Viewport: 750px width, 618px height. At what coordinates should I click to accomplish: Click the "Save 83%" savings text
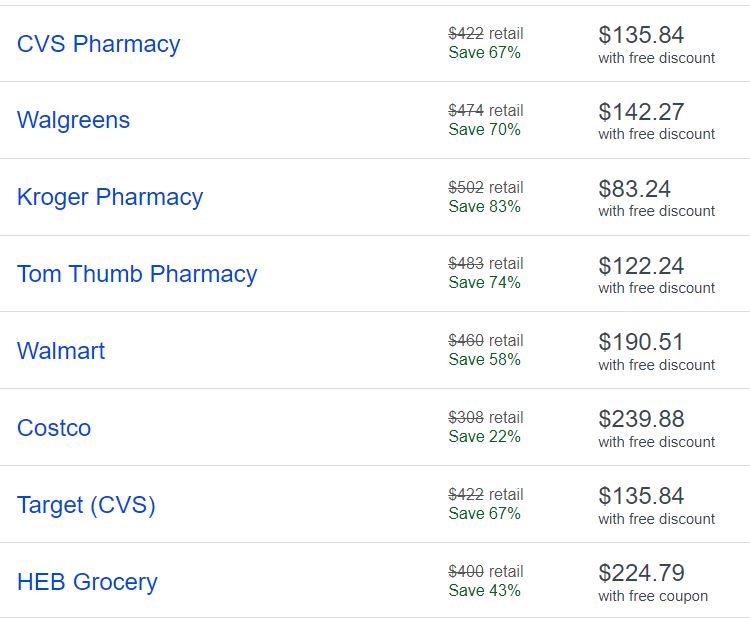[484, 206]
